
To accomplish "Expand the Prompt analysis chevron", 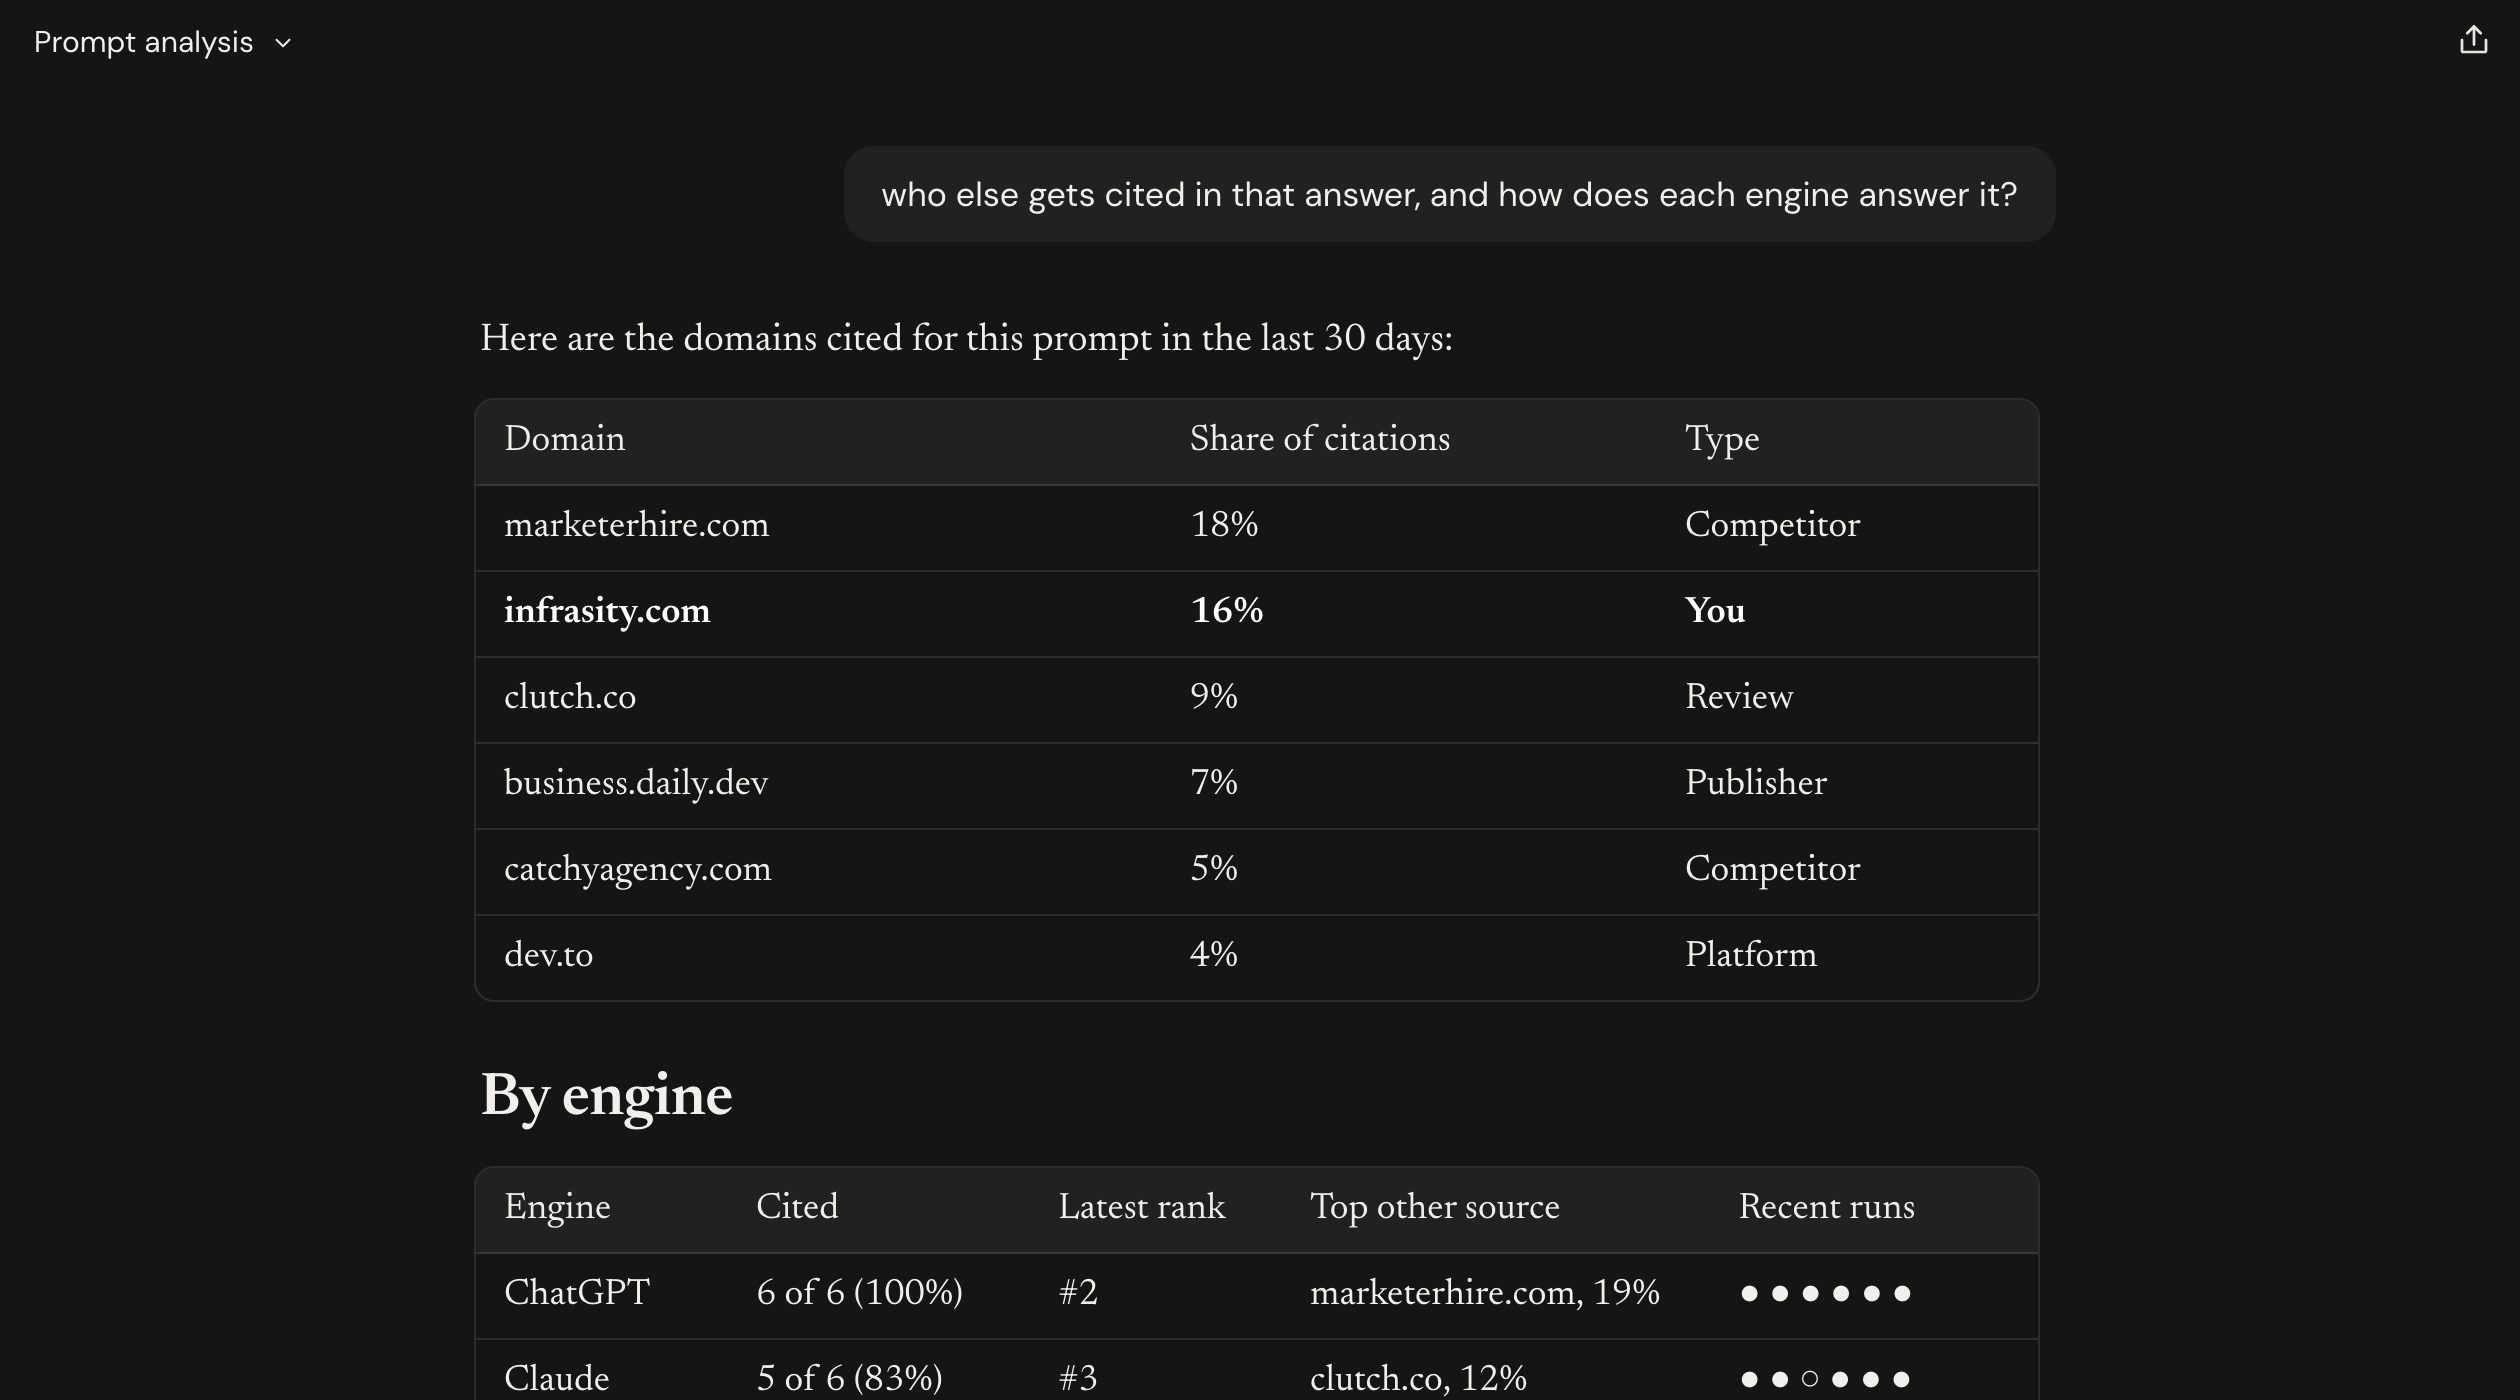I will pos(283,43).
